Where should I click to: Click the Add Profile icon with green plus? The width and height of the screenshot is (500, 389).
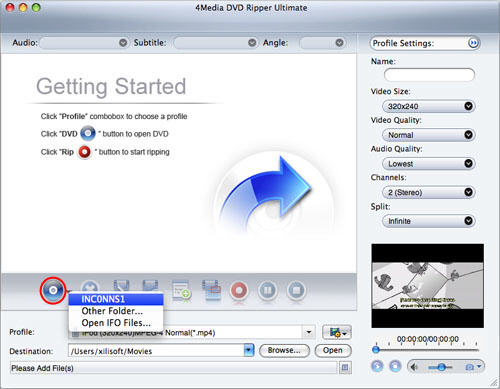pyautogui.click(x=181, y=290)
